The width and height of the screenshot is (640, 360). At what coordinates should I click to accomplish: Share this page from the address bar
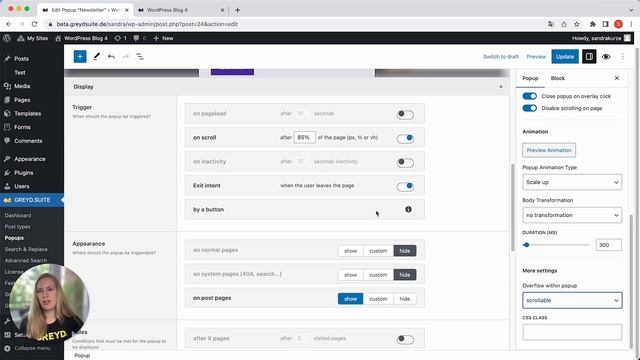564,24
